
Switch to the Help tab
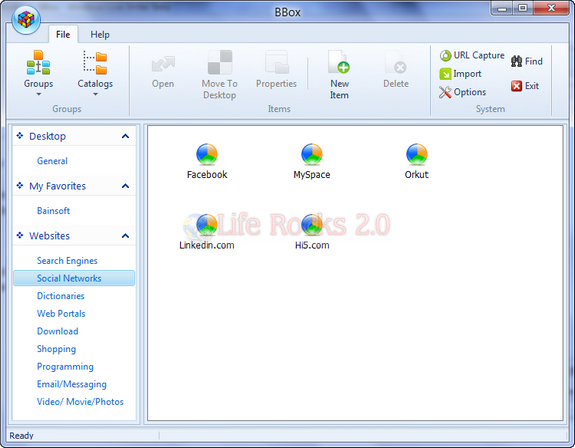click(x=100, y=35)
